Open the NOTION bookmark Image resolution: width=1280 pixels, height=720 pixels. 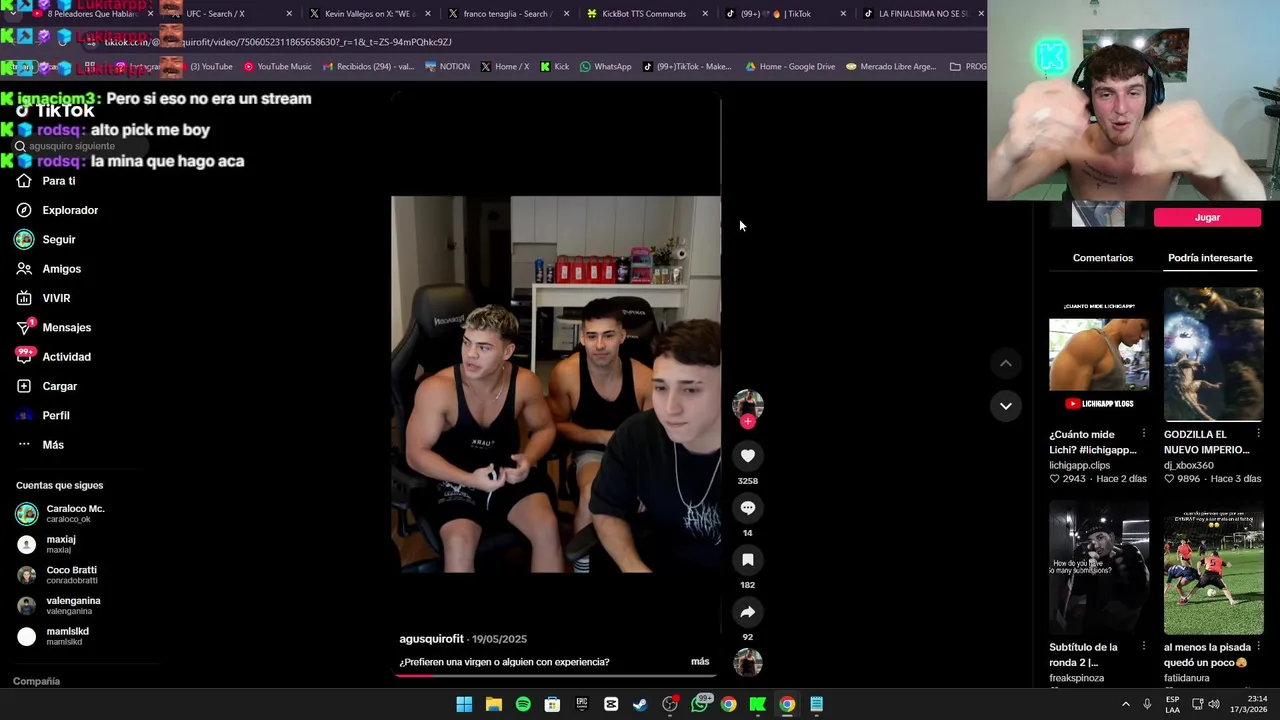point(447,67)
